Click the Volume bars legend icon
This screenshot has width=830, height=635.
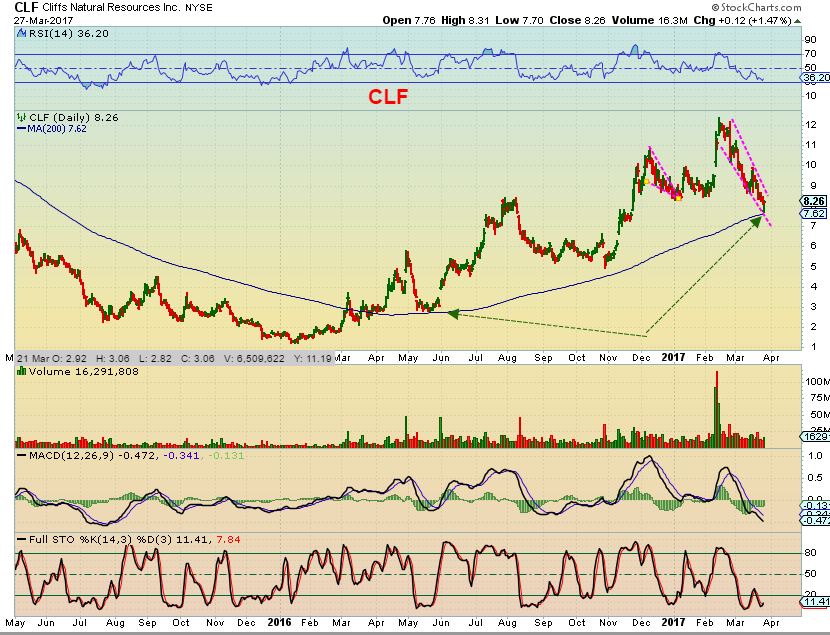pyautogui.click(x=22, y=371)
